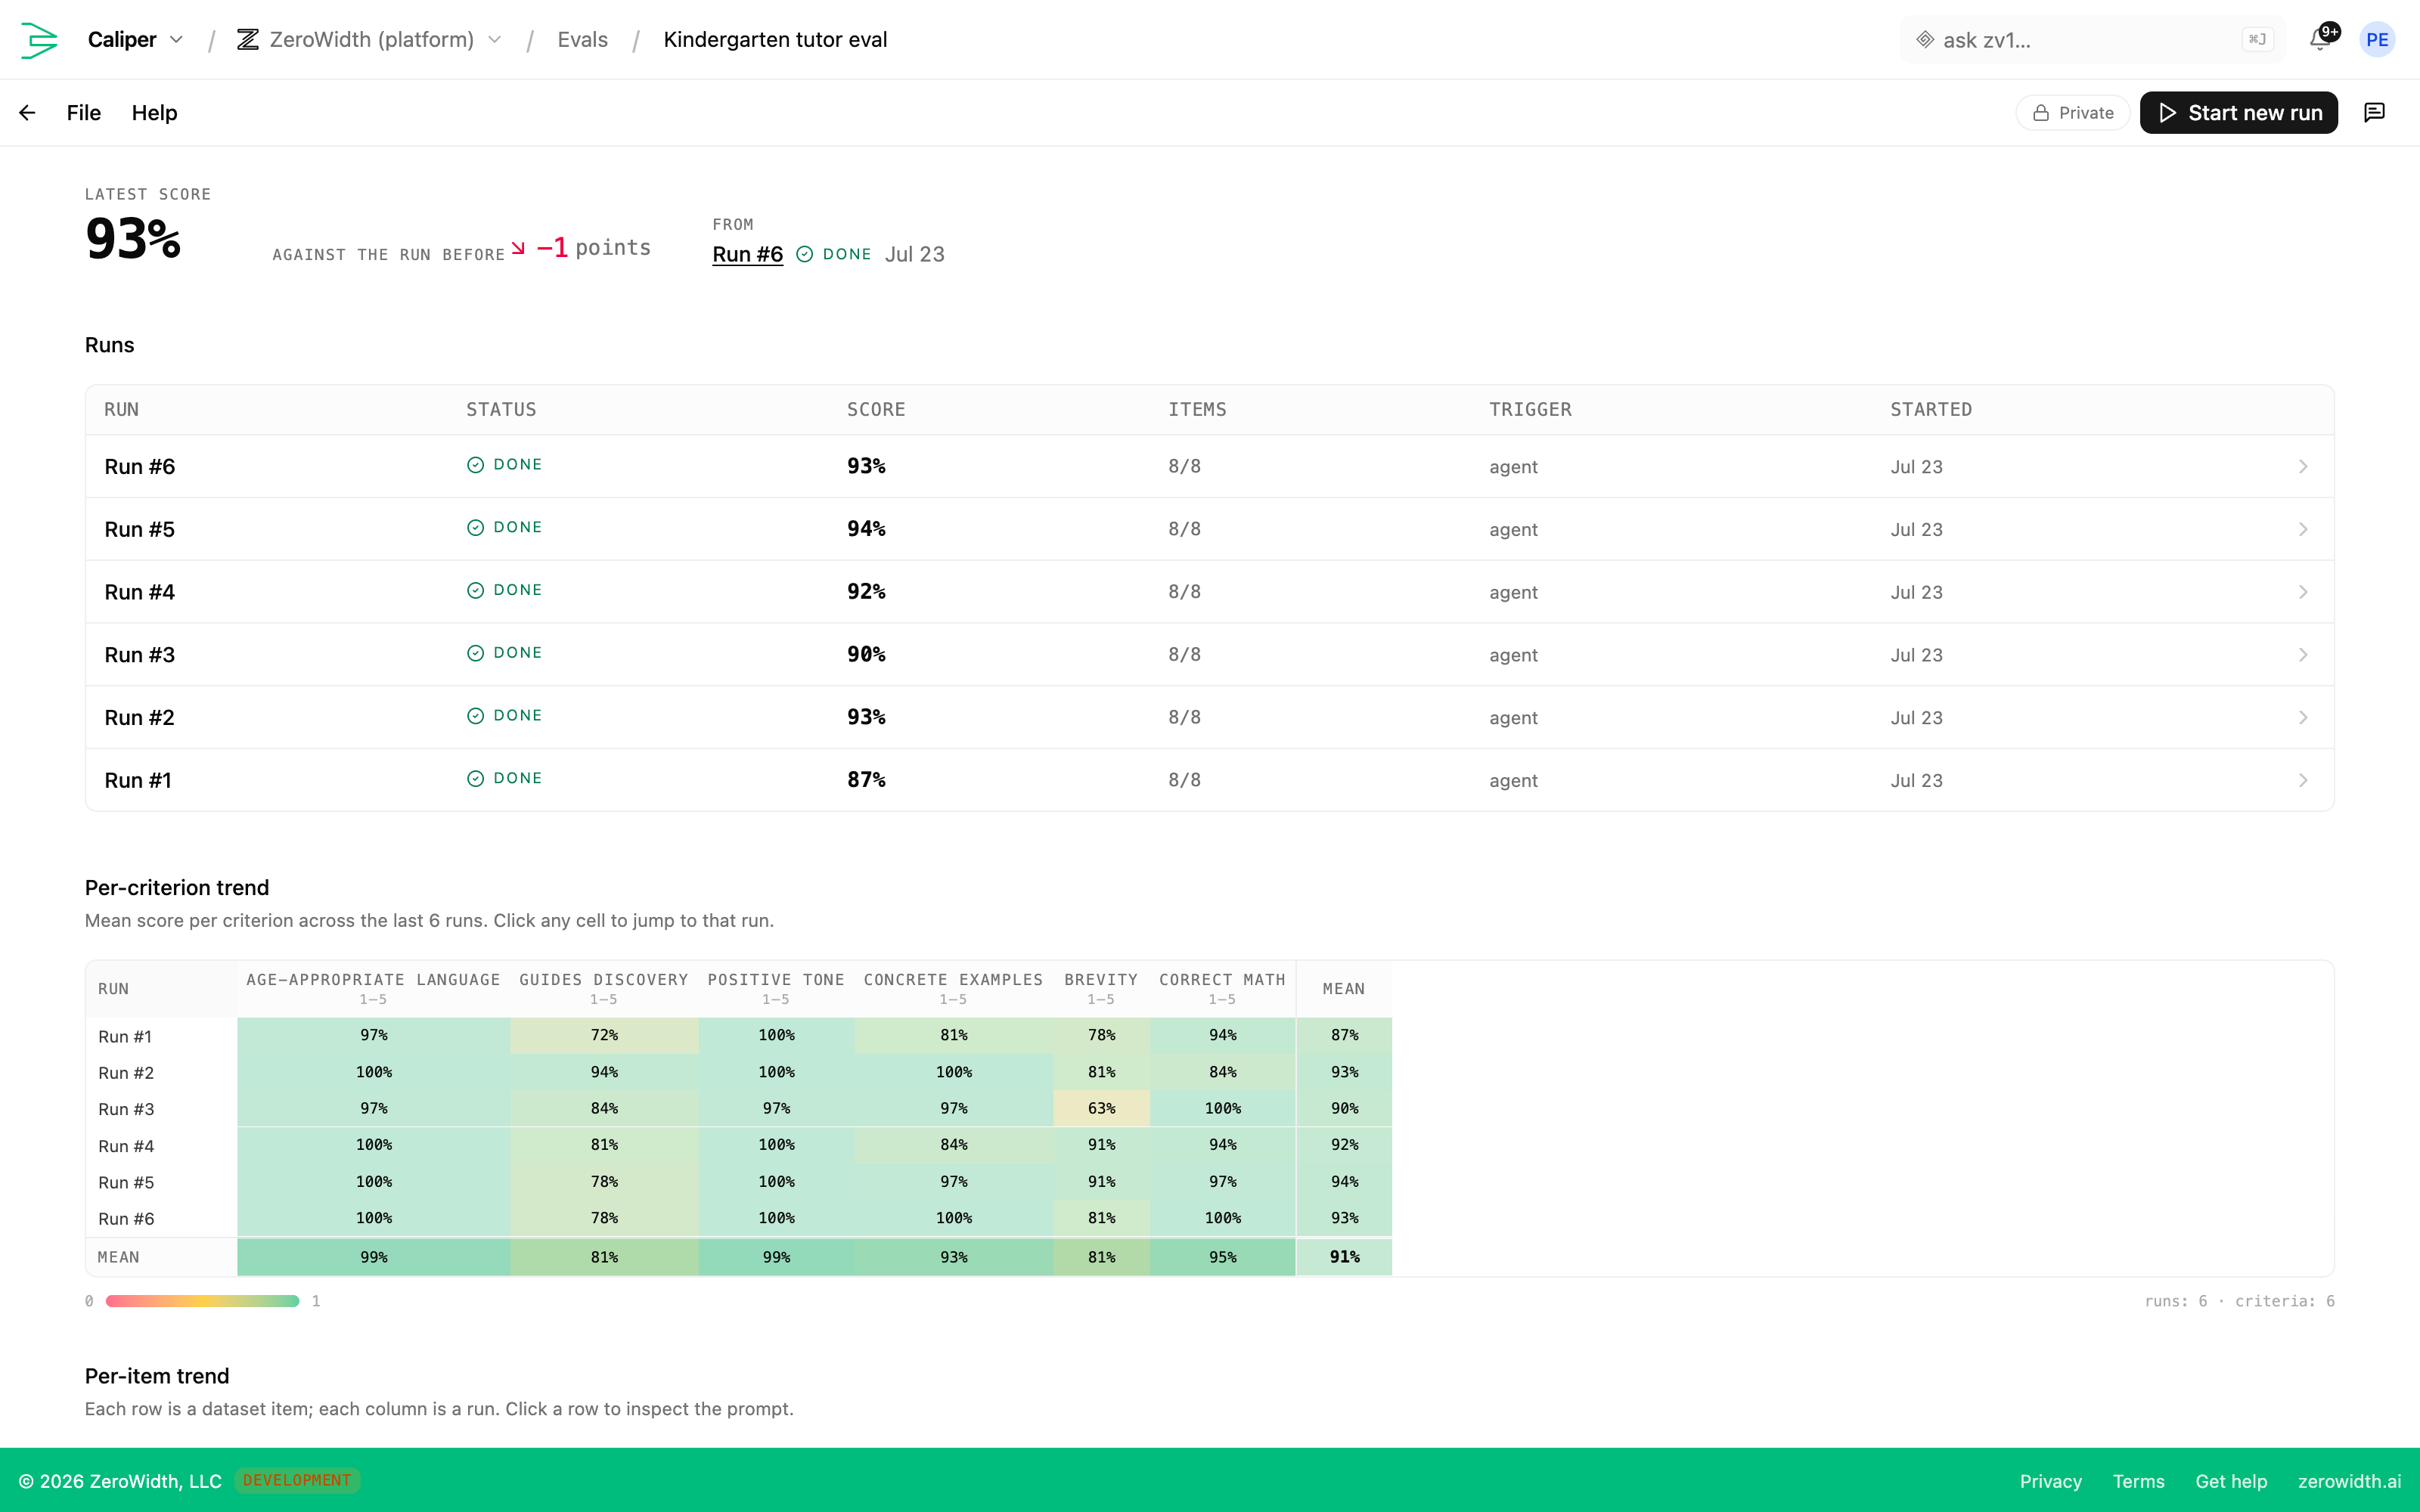This screenshot has height=1512, width=2420.
Task: Open the File menu
Action: pos(84,113)
